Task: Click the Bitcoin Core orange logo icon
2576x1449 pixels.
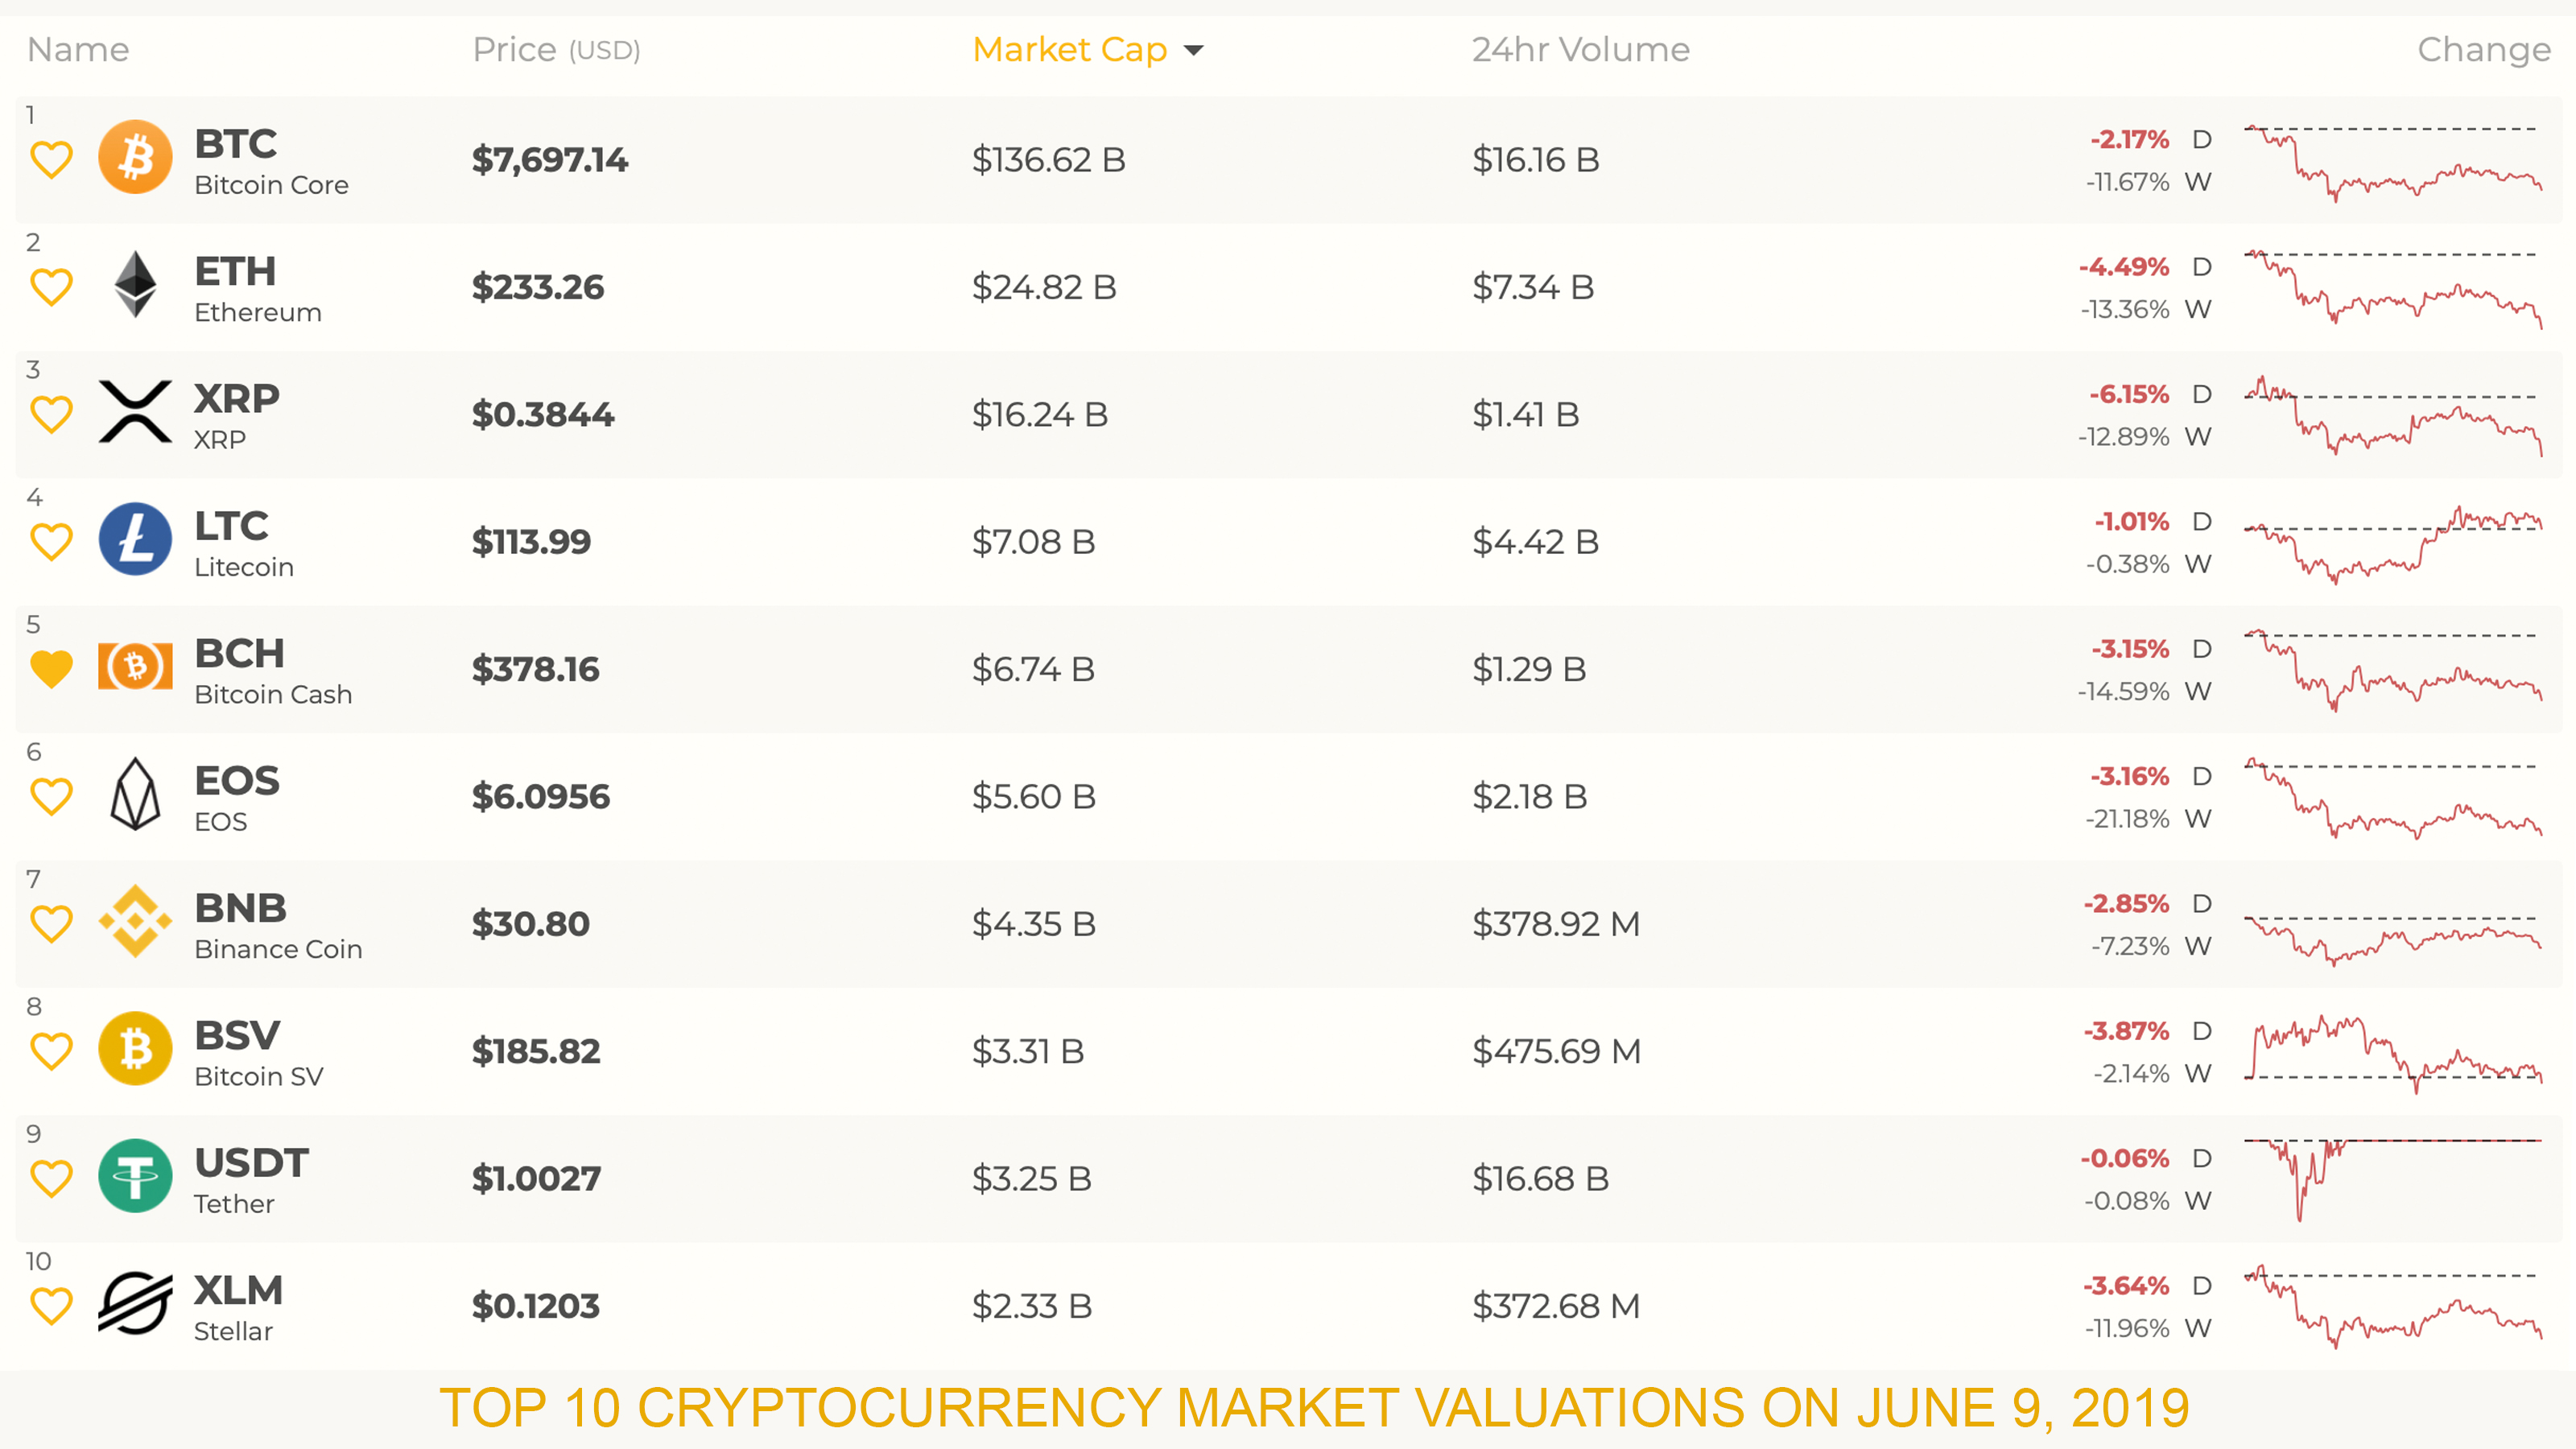Action: point(135,157)
